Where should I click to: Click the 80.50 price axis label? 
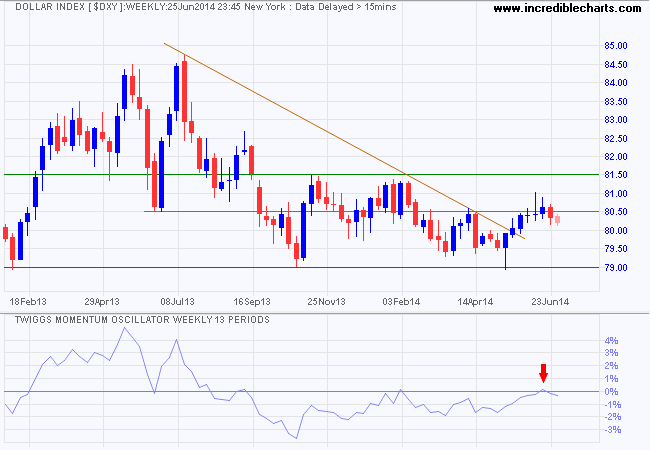click(x=616, y=212)
